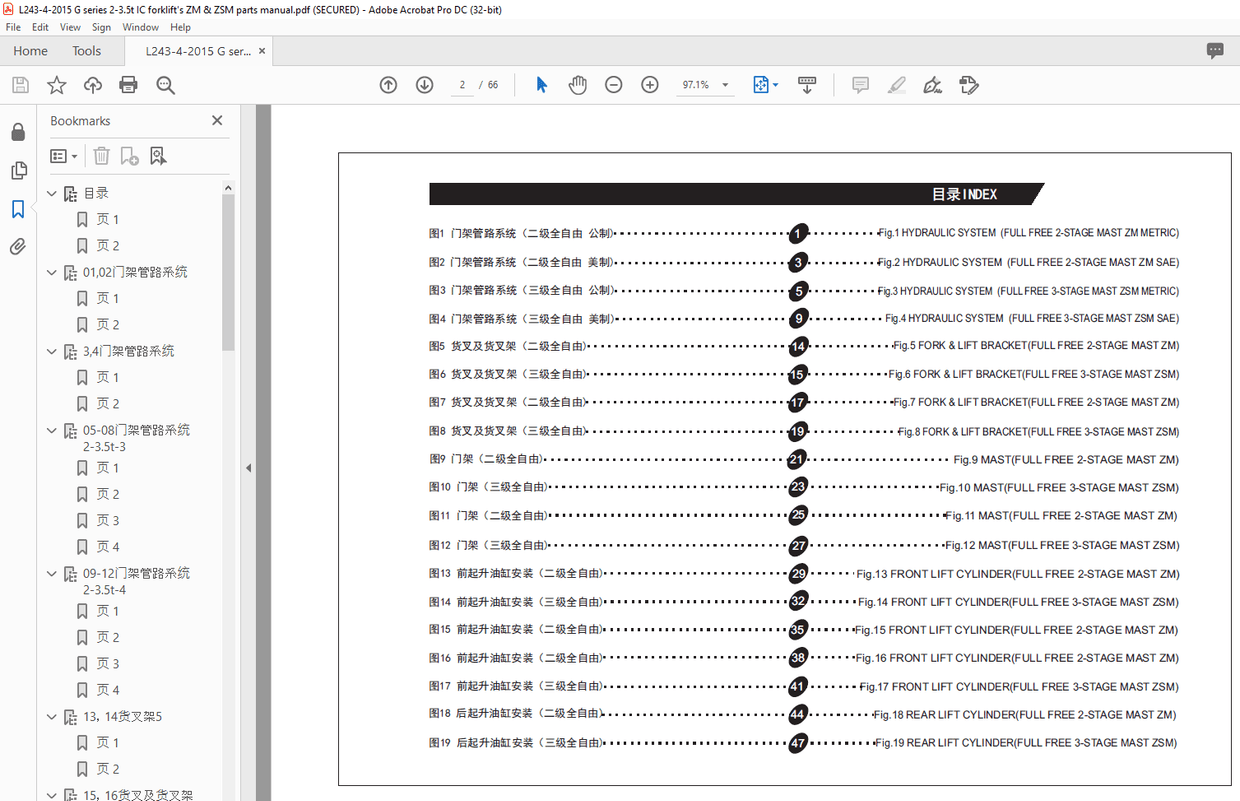Viewport: 1240px width, 801px height.
Task: Select the Hand pan tool
Action: tap(577, 85)
